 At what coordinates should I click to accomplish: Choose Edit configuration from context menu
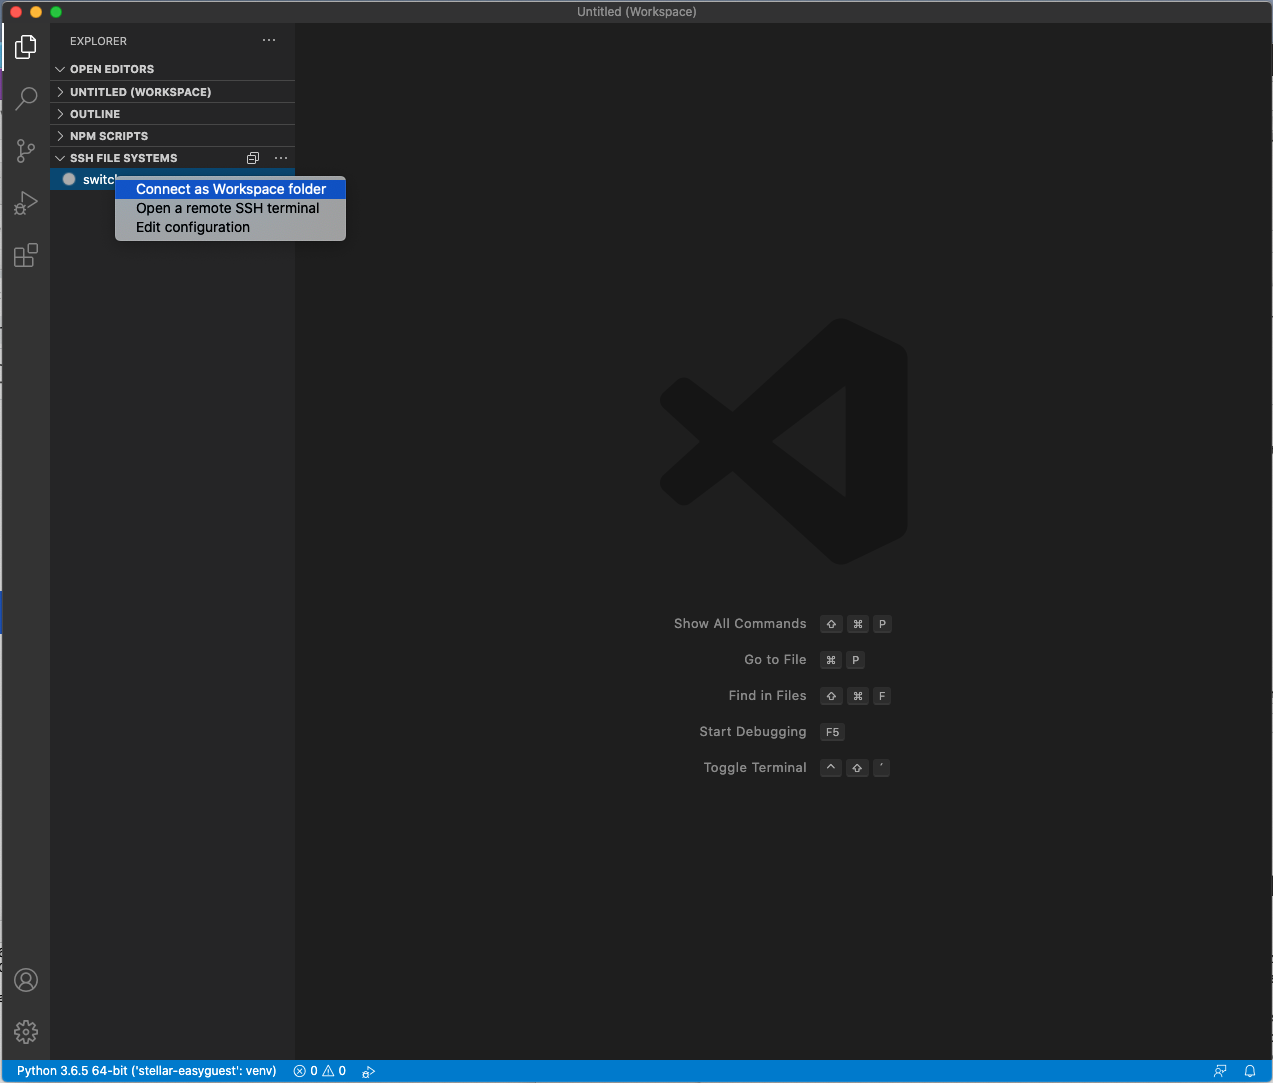coord(193,227)
